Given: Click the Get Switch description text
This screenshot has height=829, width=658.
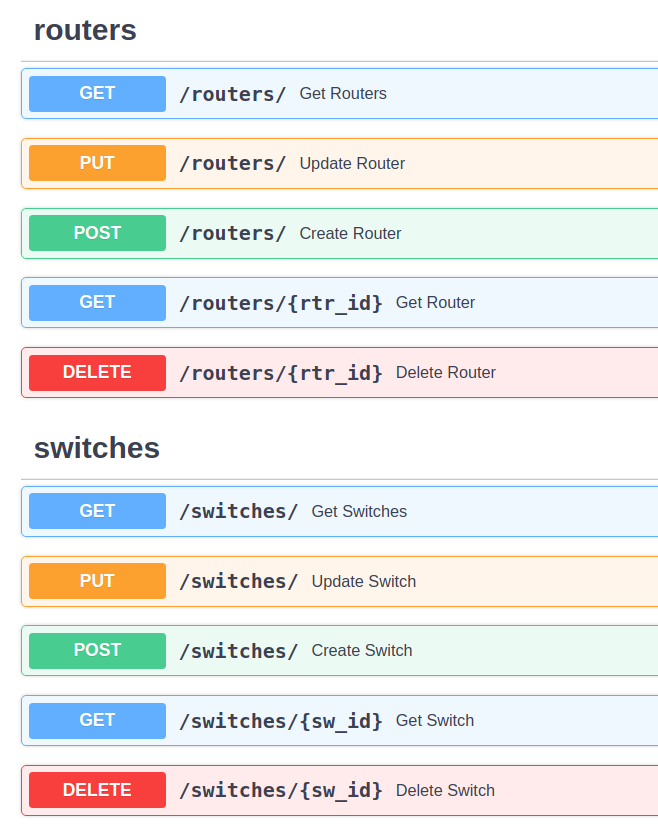Looking at the screenshot, I should coord(434,720).
